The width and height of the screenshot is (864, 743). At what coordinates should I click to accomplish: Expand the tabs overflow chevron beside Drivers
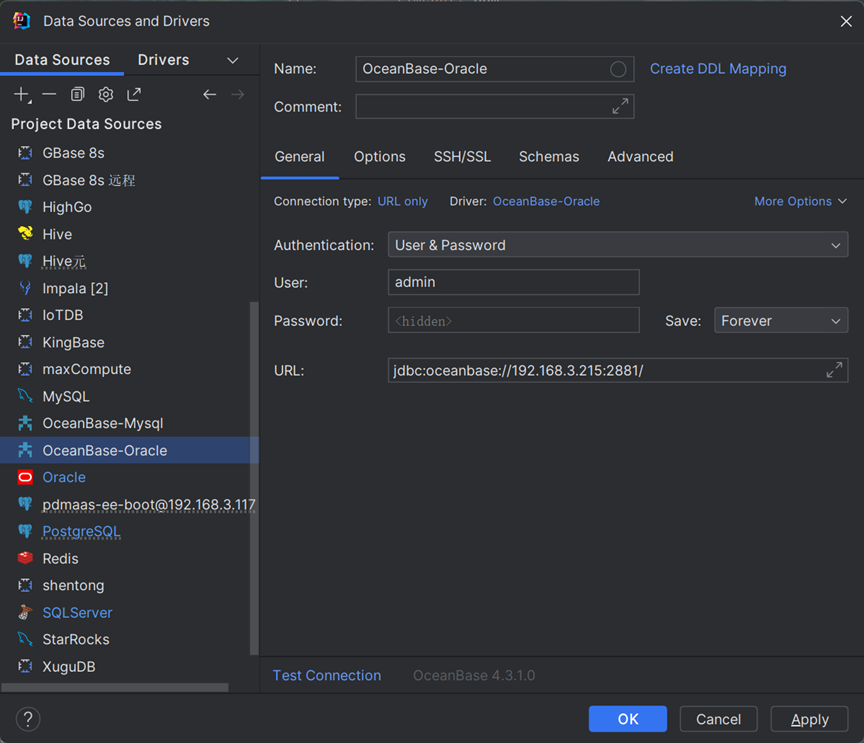point(233,60)
